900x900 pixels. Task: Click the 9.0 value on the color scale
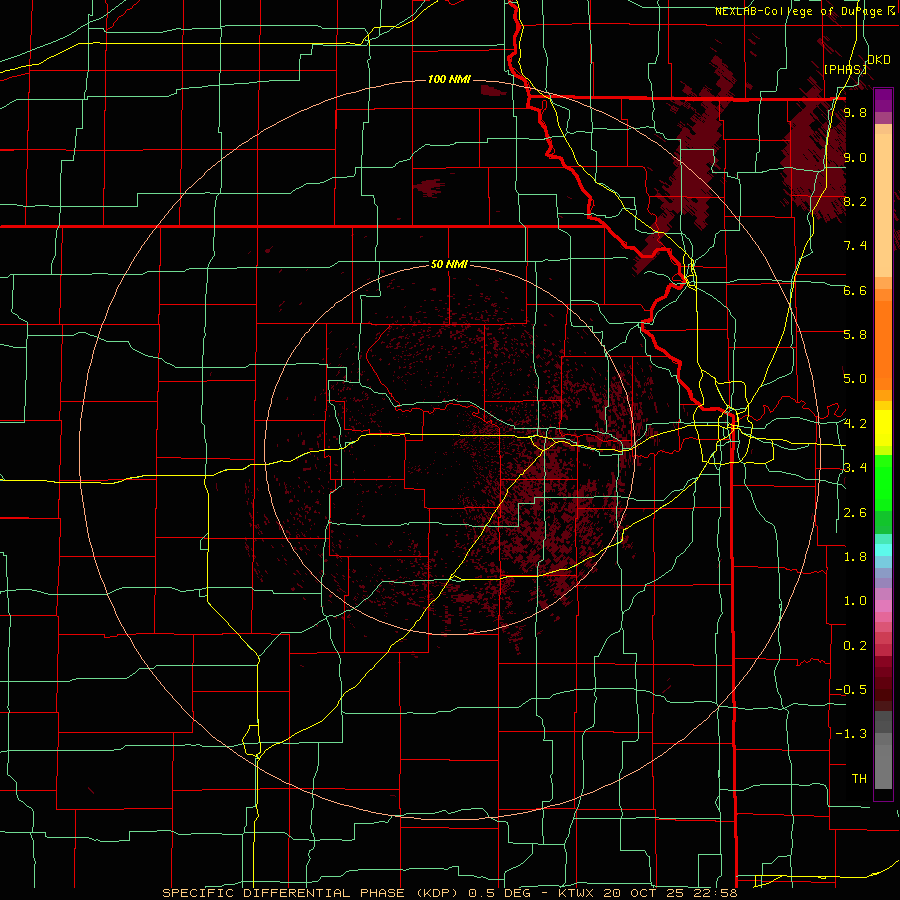tap(855, 157)
